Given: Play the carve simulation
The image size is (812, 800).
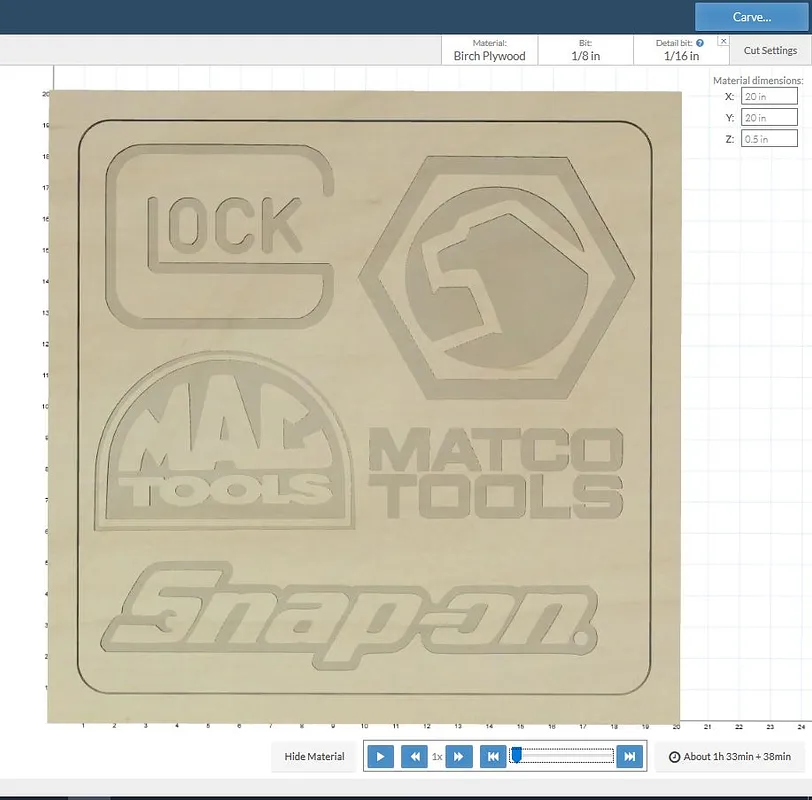Looking at the screenshot, I should (380, 757).
